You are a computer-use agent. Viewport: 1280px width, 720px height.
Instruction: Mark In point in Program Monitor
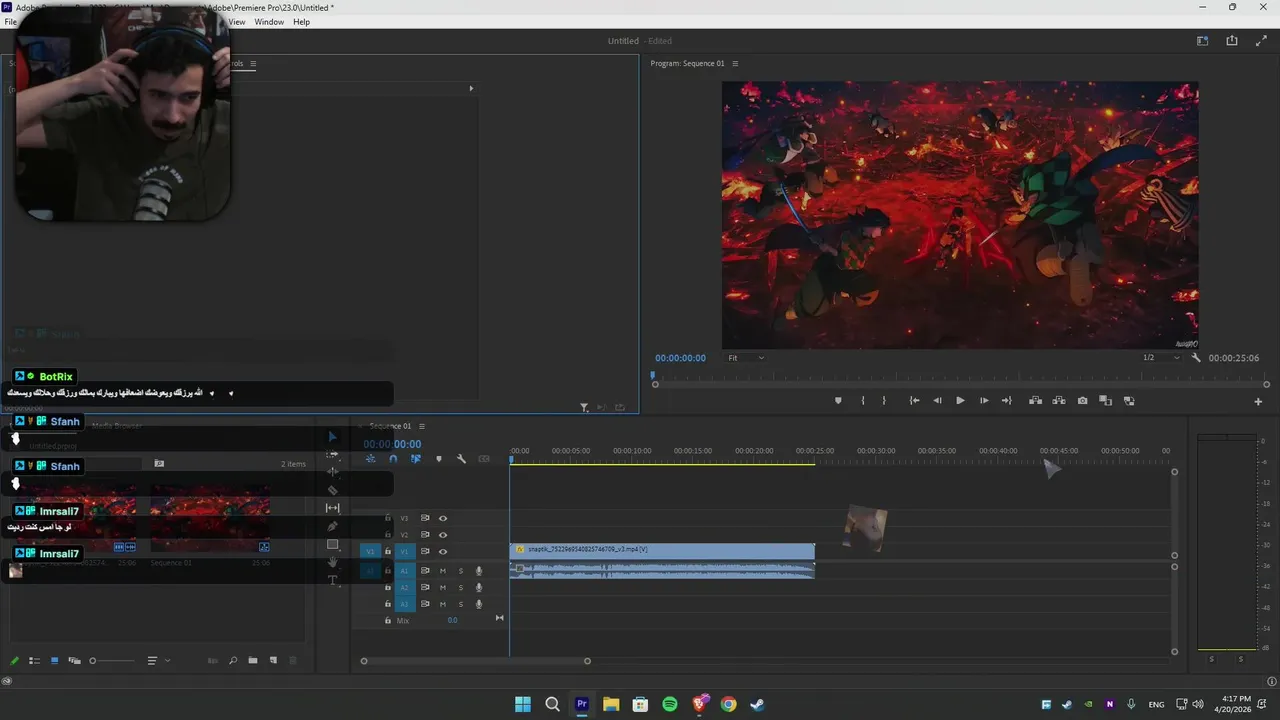coord(862,401)
